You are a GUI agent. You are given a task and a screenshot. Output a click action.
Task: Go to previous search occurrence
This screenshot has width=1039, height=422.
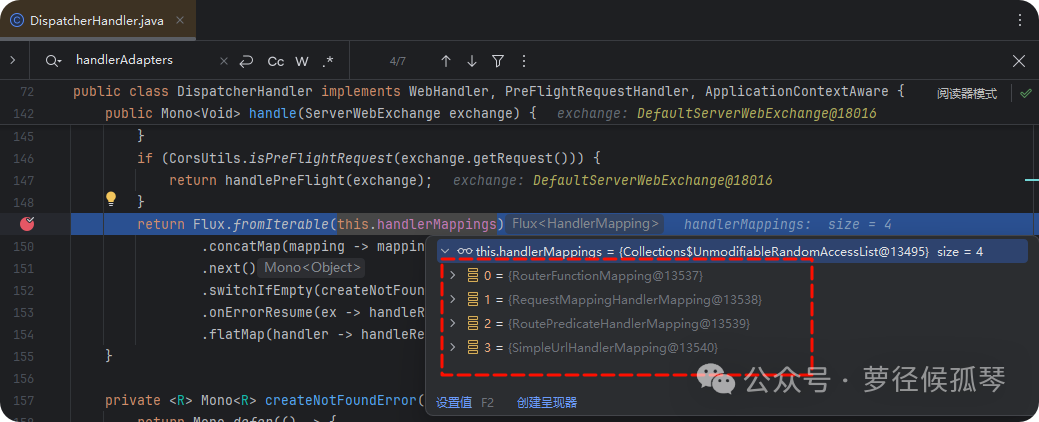pos(446,61)
